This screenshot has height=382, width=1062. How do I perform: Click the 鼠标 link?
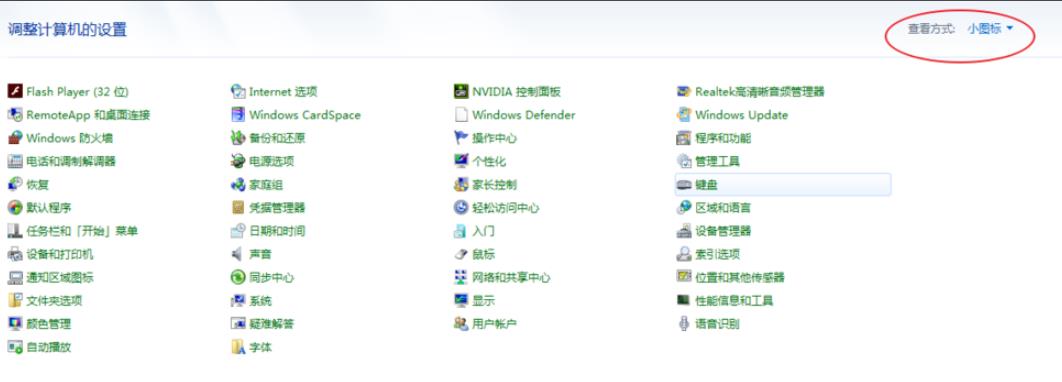[x=484, y=254]
